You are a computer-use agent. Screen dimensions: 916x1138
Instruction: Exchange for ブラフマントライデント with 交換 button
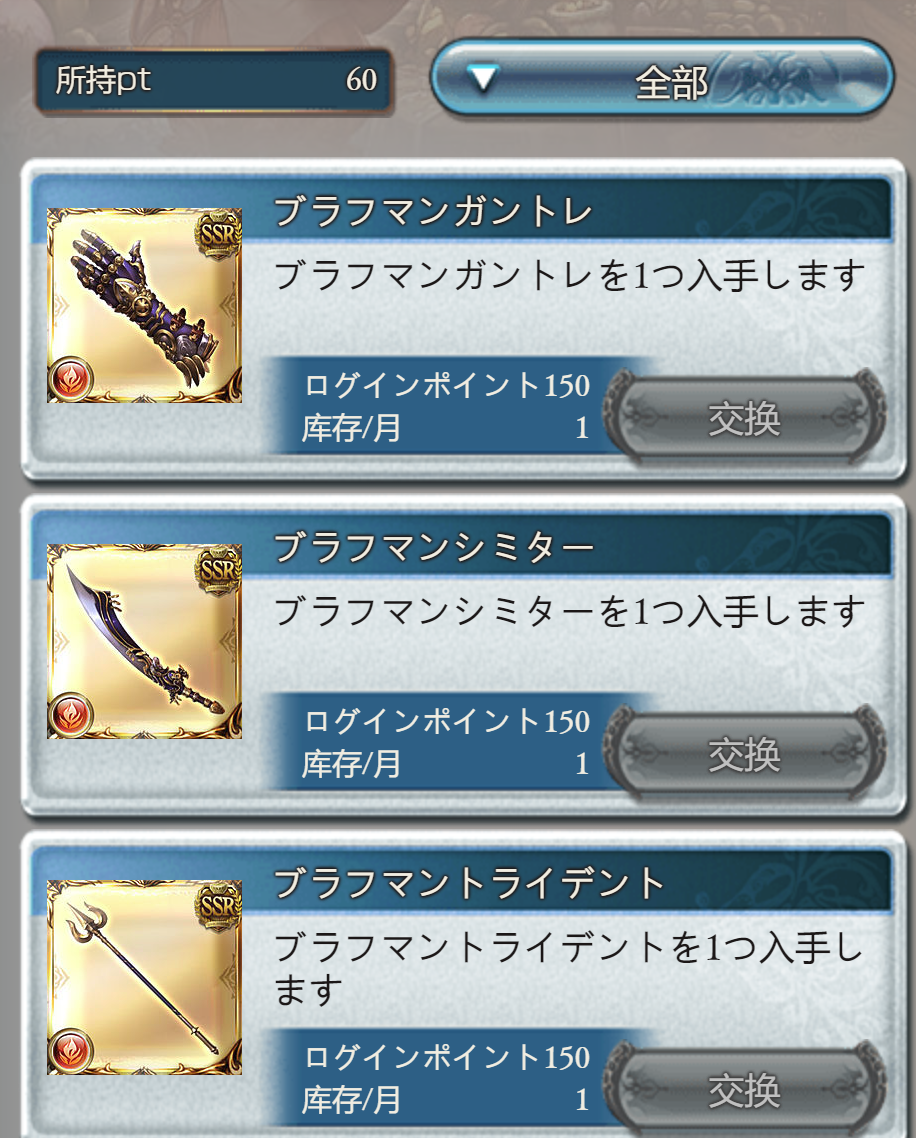[x=744, y=1090]
